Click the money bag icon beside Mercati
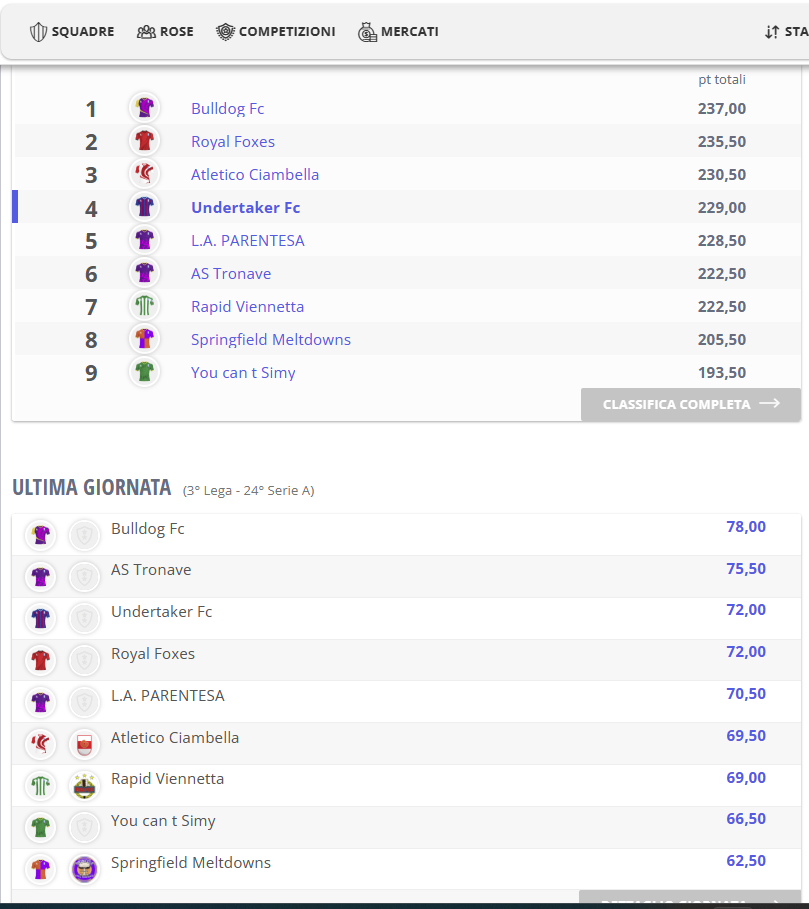Screen dimensions: 809x909 (367, 32)
